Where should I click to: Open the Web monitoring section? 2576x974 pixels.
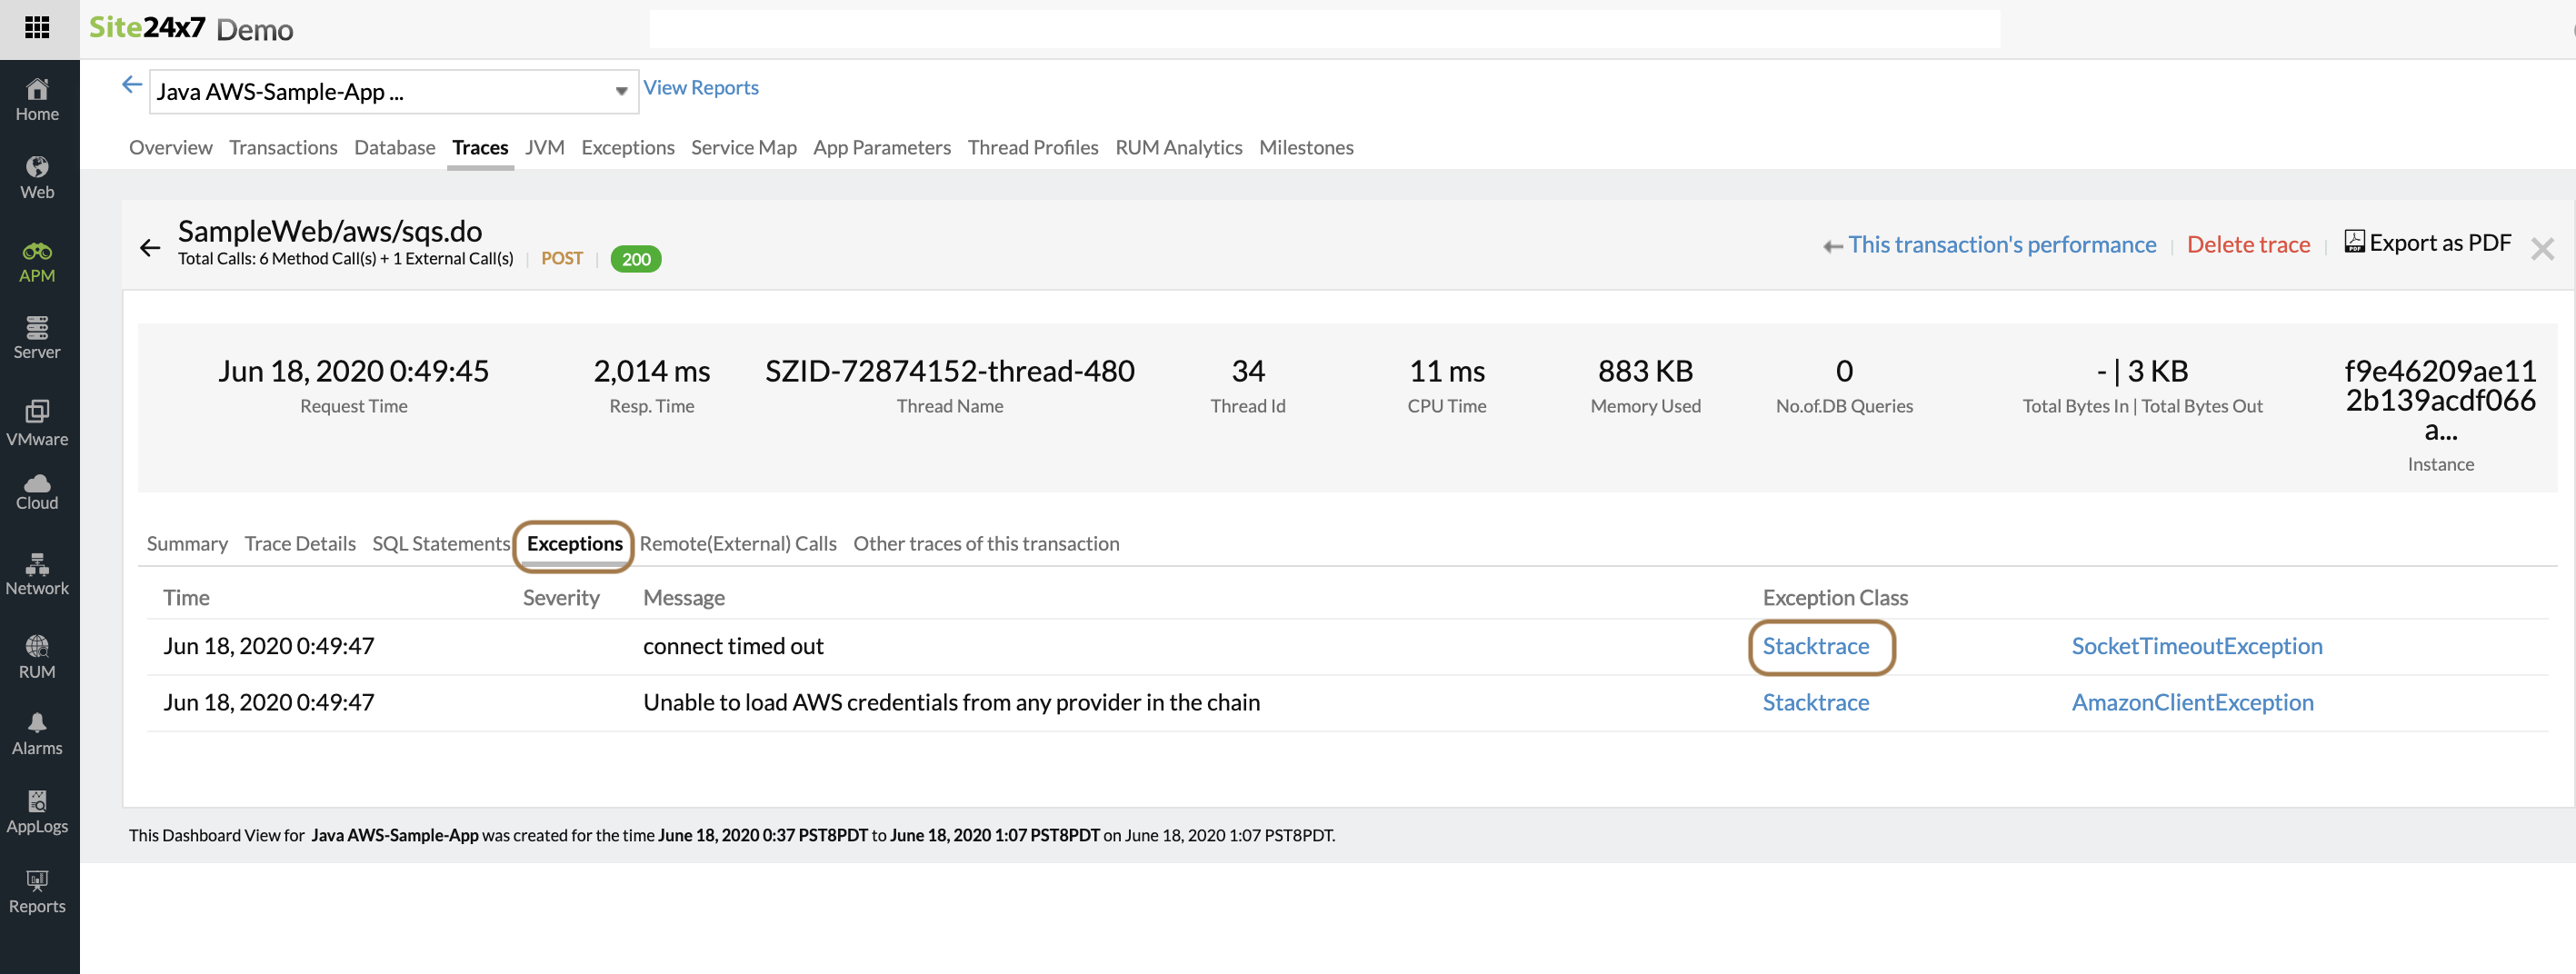[37, 178]
